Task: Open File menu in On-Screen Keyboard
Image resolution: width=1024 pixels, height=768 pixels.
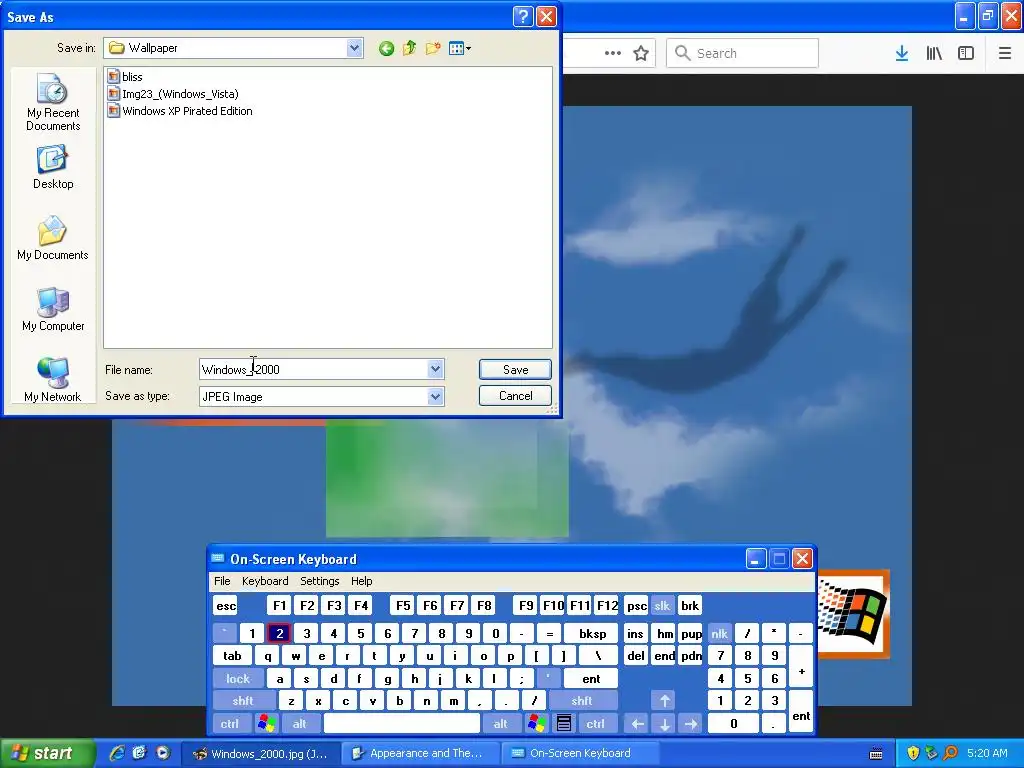Action: pos(222,581)
